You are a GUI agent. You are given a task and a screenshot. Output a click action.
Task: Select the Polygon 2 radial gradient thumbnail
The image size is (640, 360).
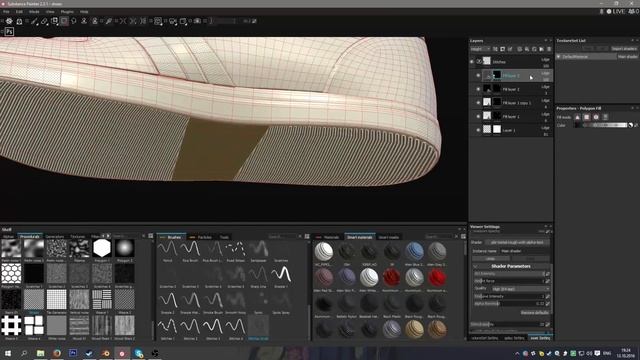click(124, 248)
